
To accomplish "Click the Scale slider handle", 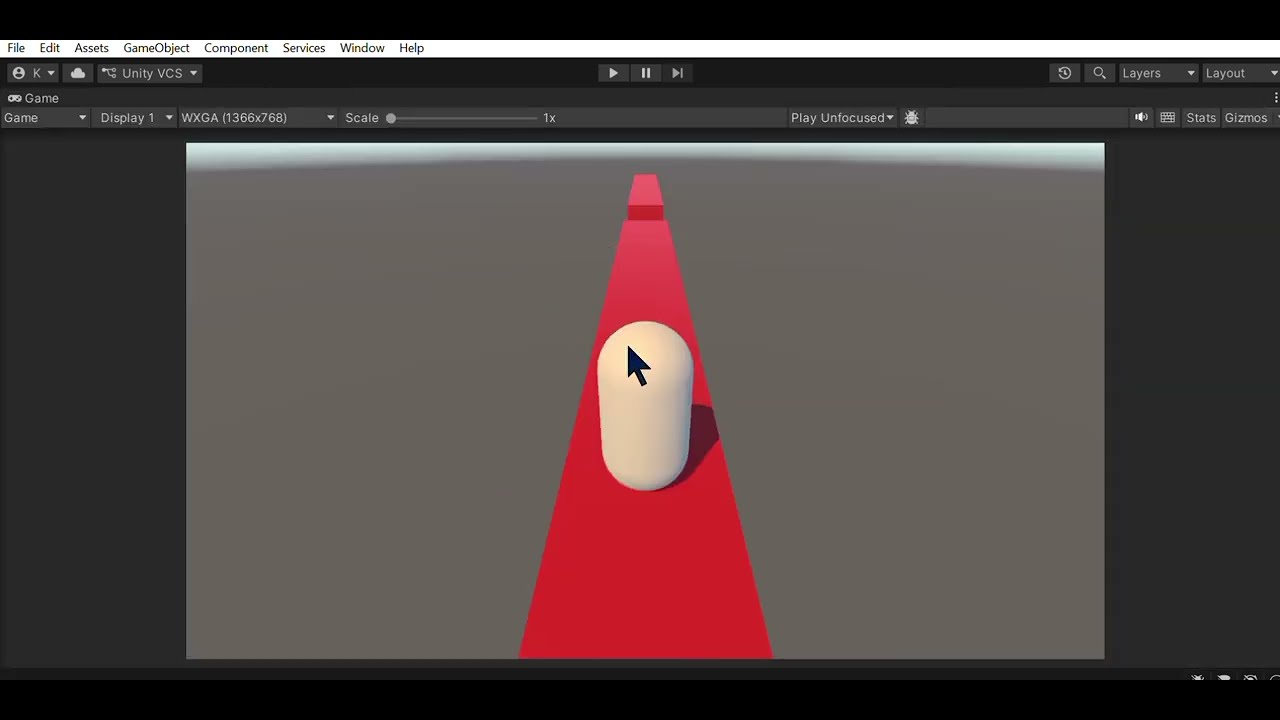I will coord(391,118).
